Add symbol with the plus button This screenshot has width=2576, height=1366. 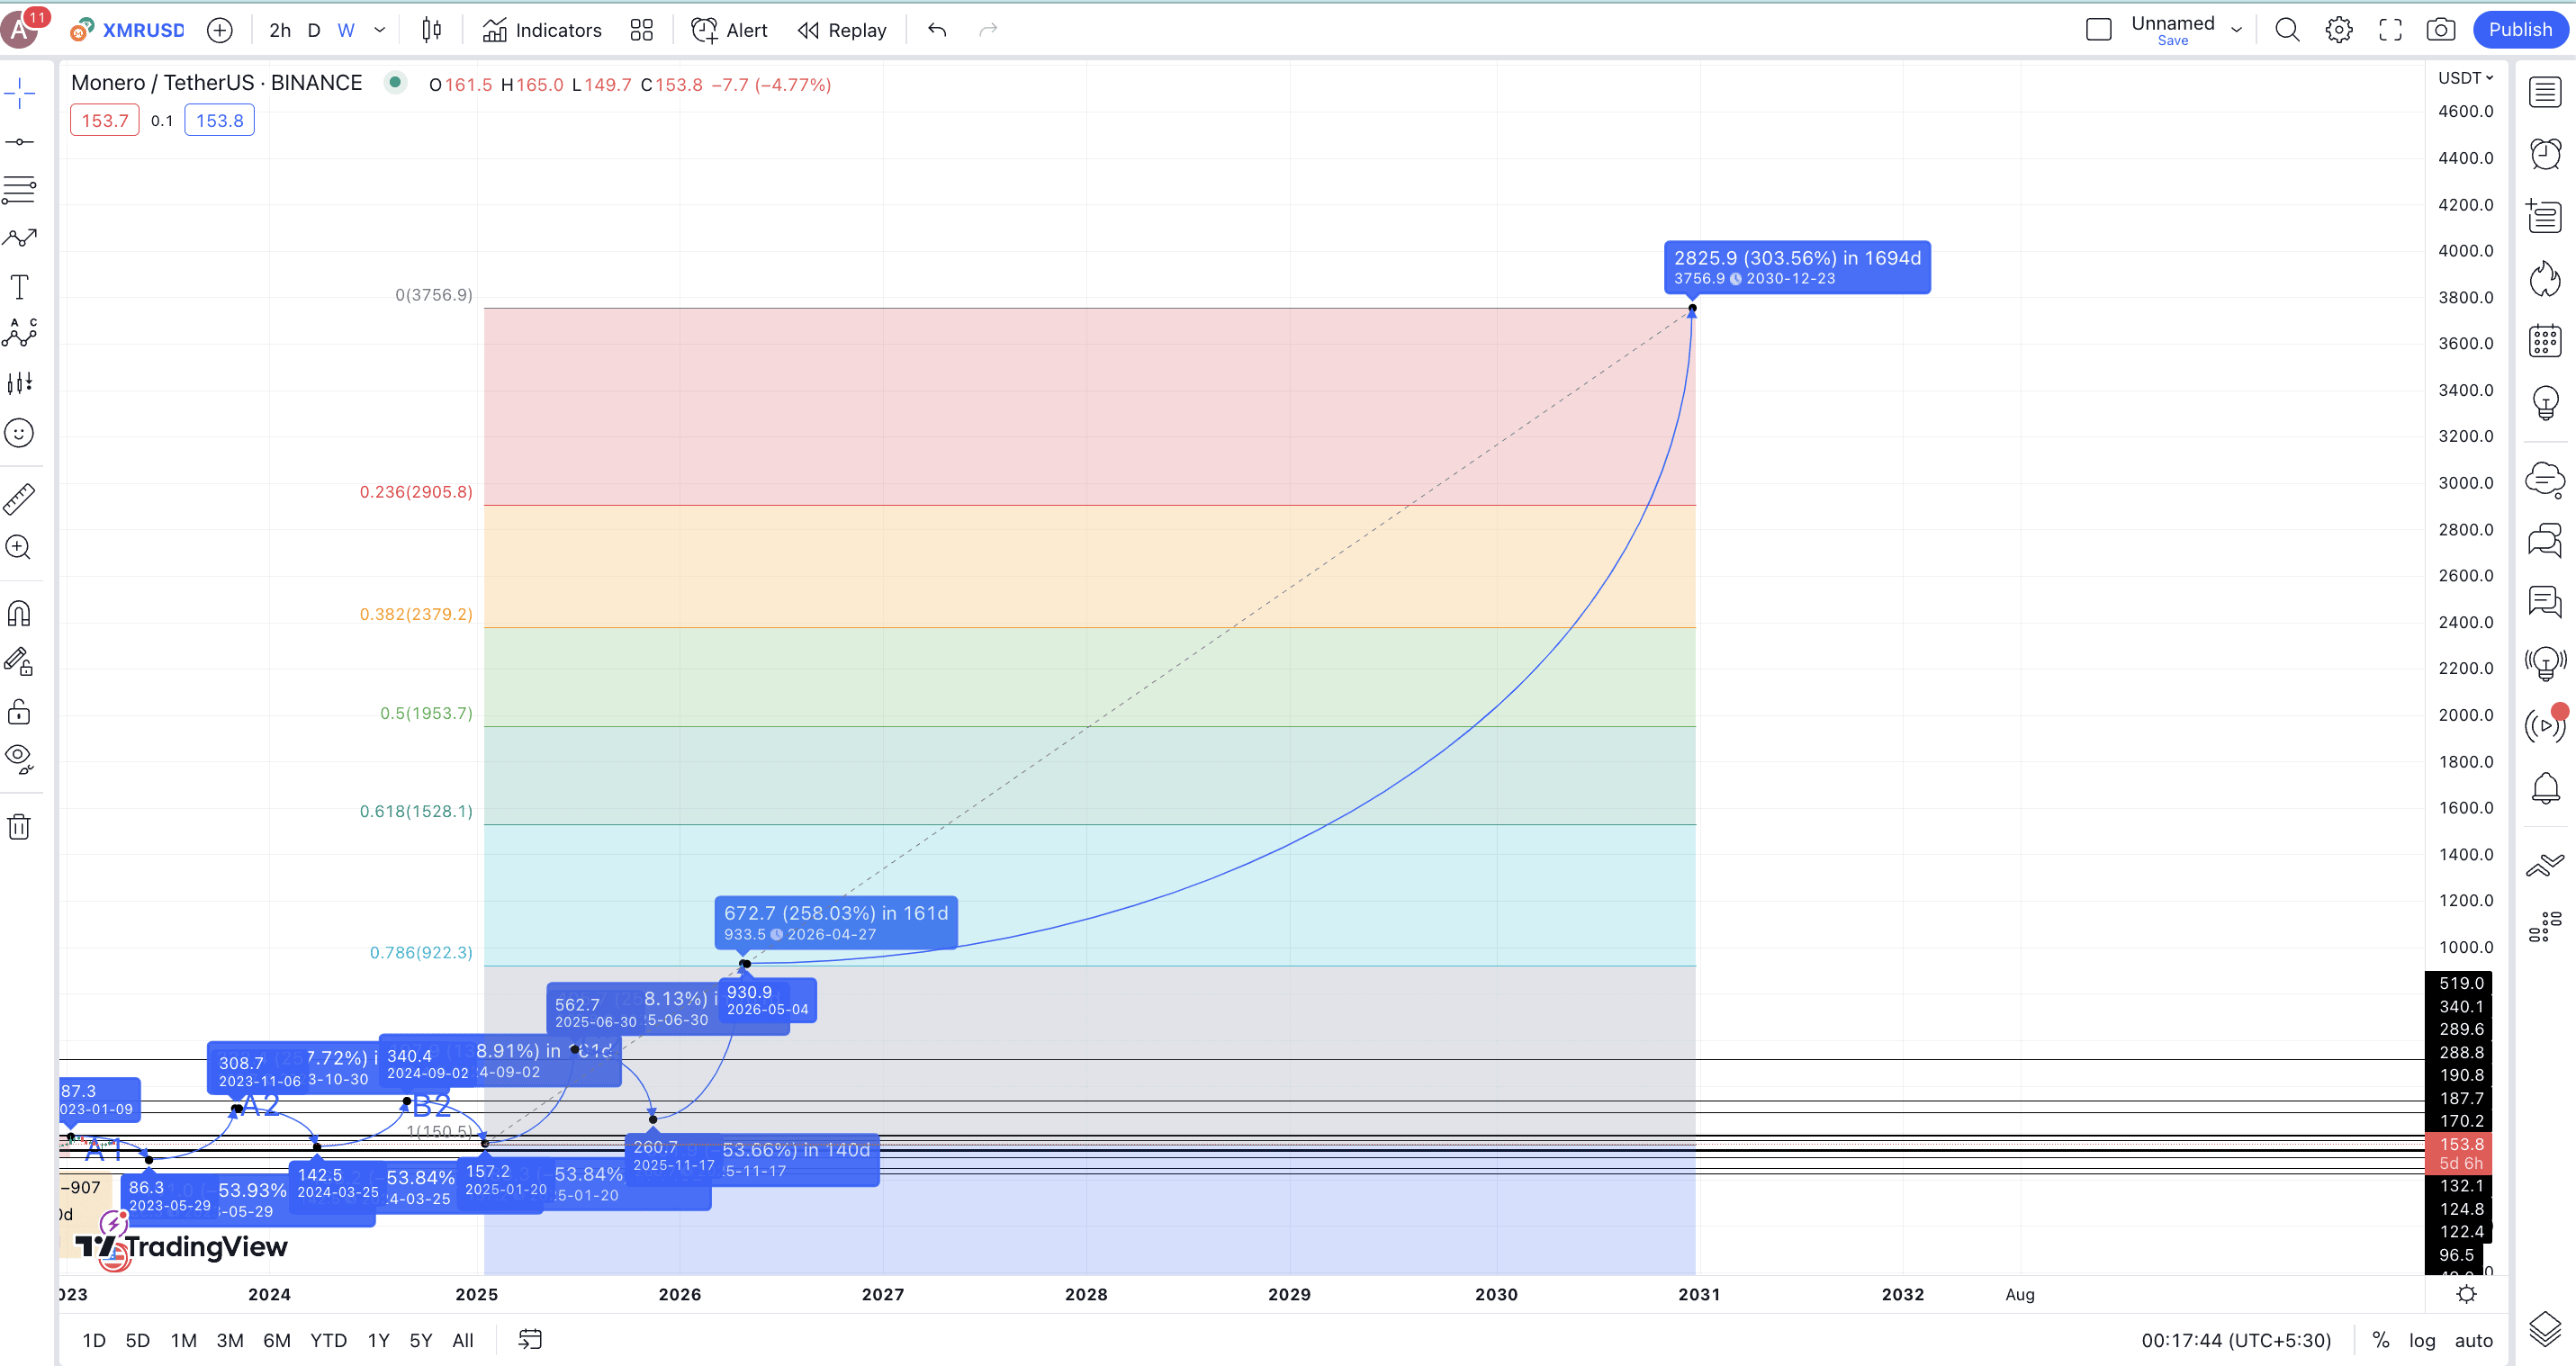219,30
